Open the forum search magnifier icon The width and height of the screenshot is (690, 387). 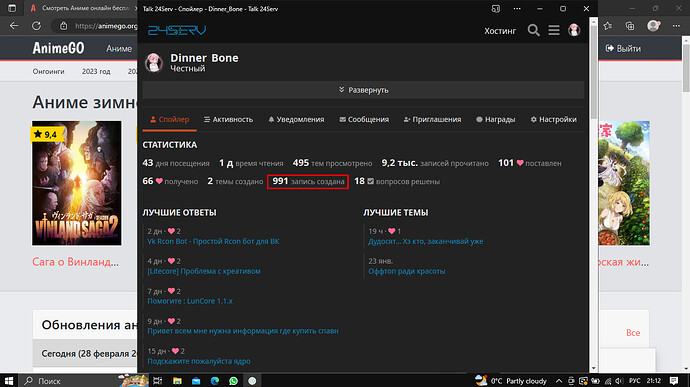coord(533,30)
